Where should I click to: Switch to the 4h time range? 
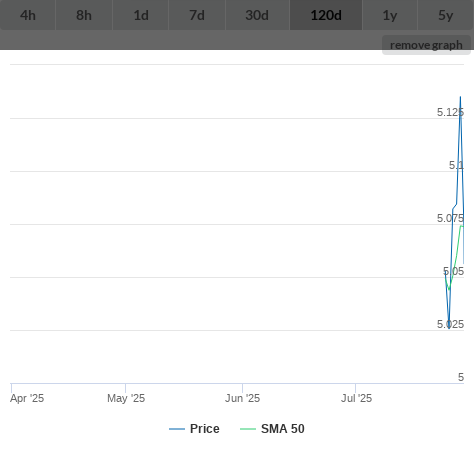28,15
